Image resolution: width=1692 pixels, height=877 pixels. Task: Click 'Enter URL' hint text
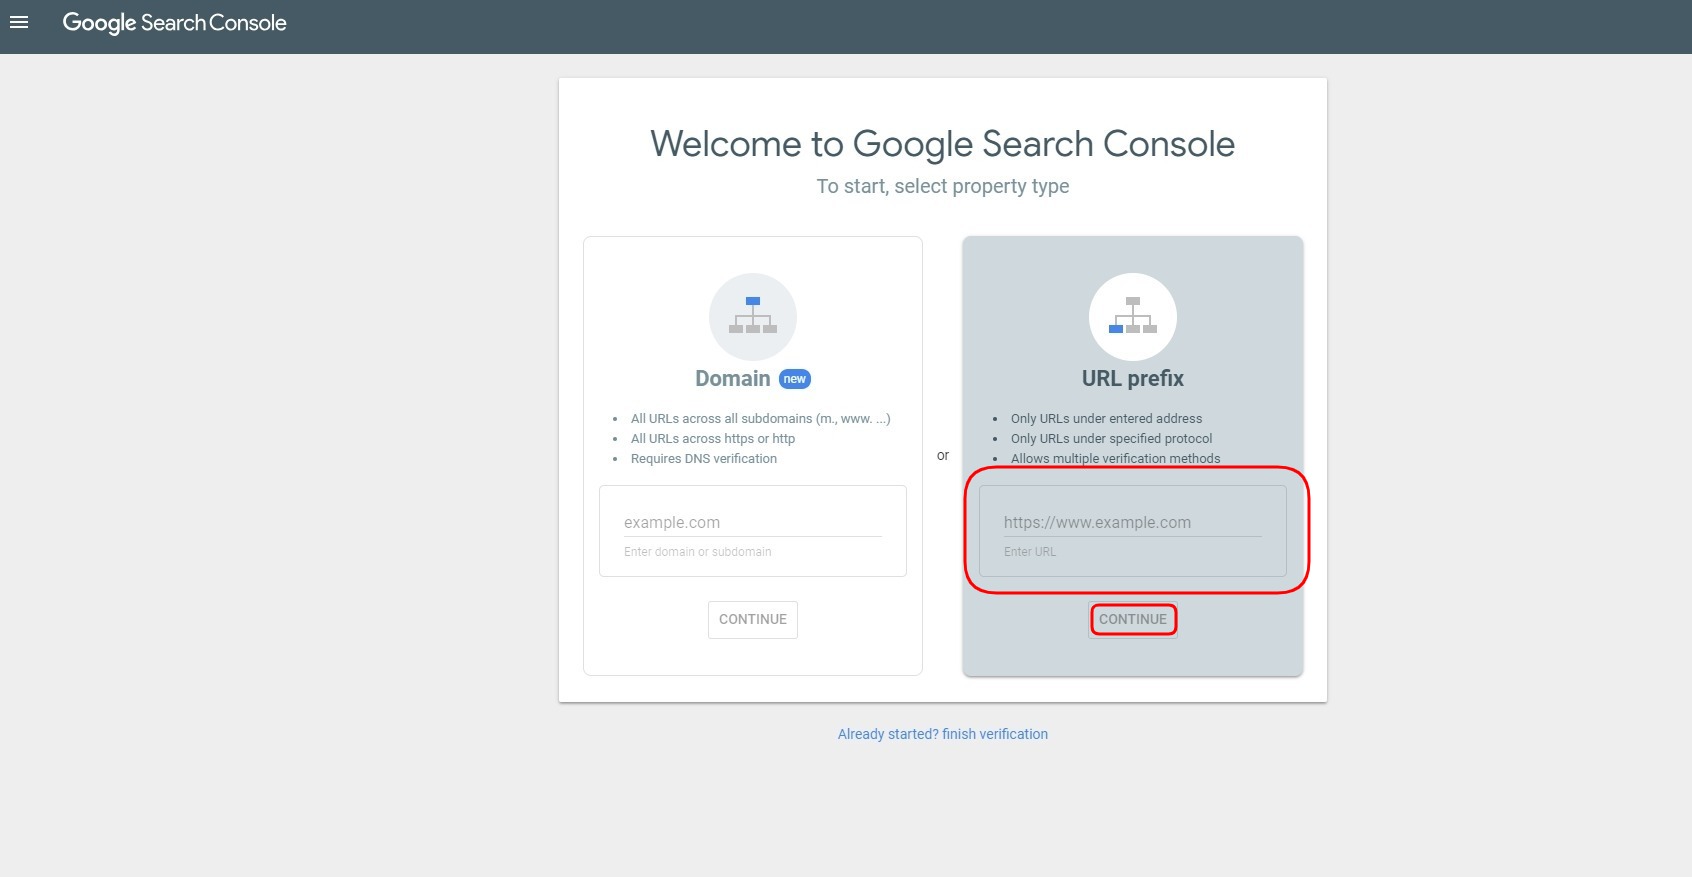tap(1030, 552)
